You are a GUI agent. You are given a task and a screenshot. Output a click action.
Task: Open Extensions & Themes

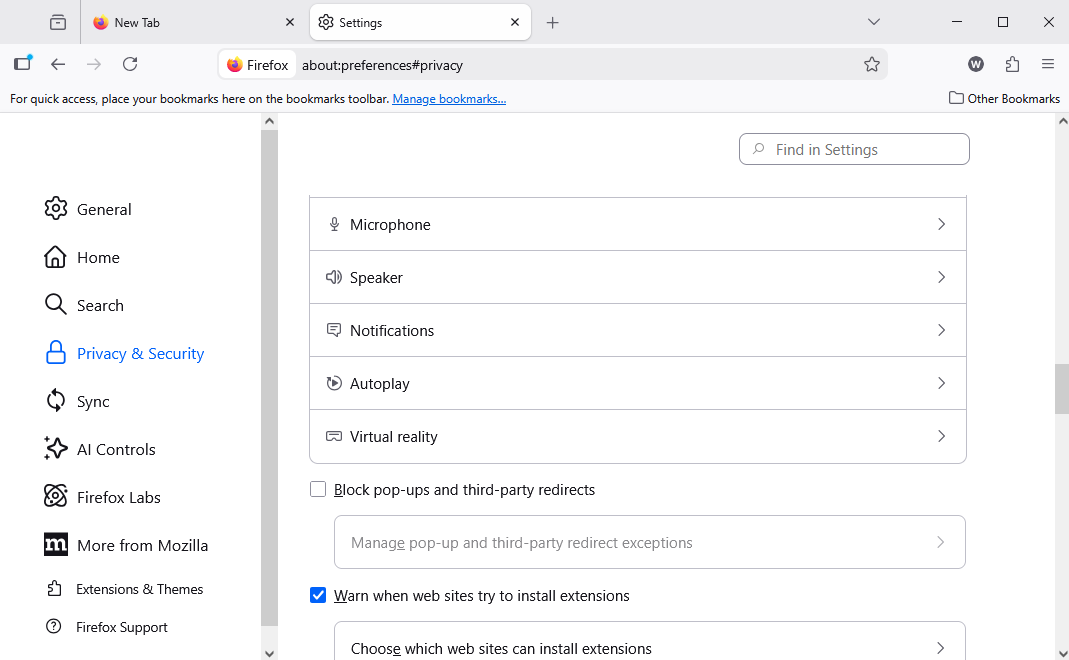coord(139,589)
